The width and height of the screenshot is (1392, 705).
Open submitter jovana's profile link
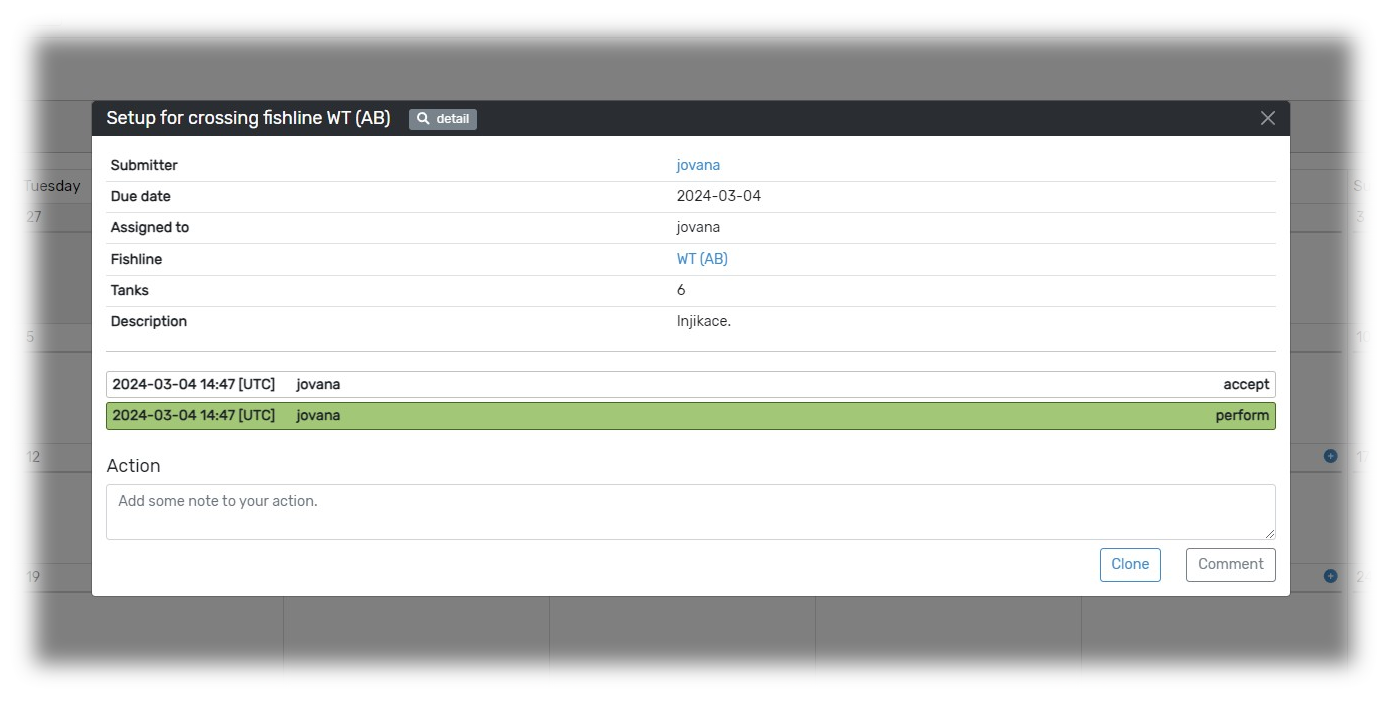(698, 165)
